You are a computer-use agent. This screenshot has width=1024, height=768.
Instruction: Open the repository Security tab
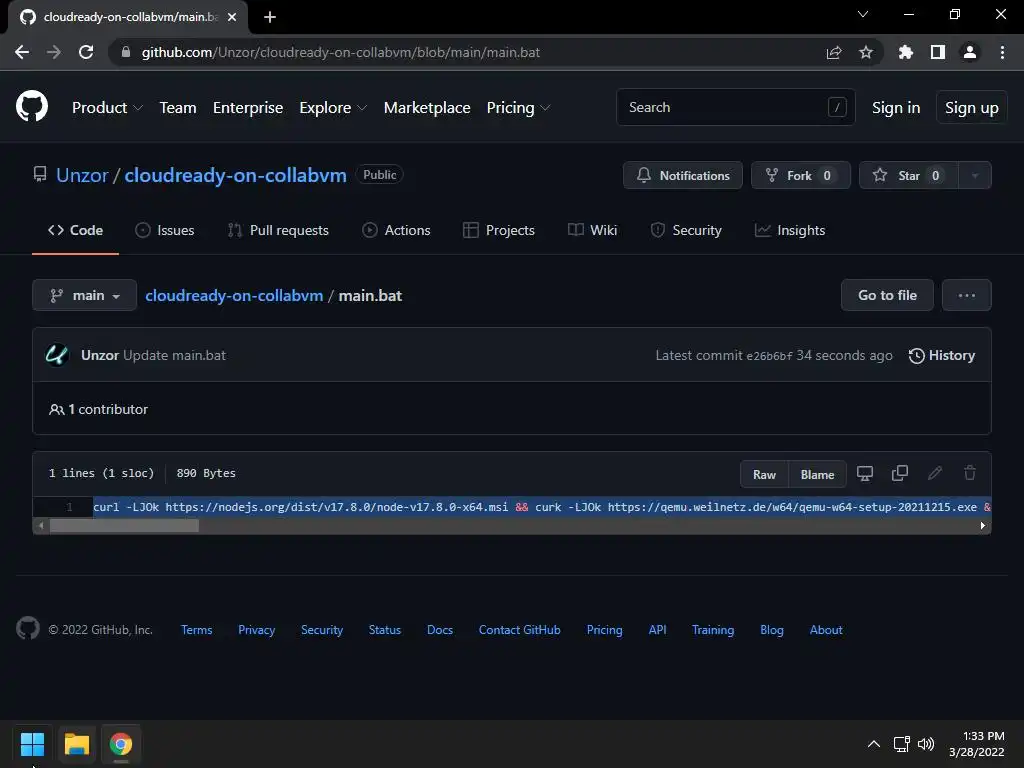pos(686,231)
